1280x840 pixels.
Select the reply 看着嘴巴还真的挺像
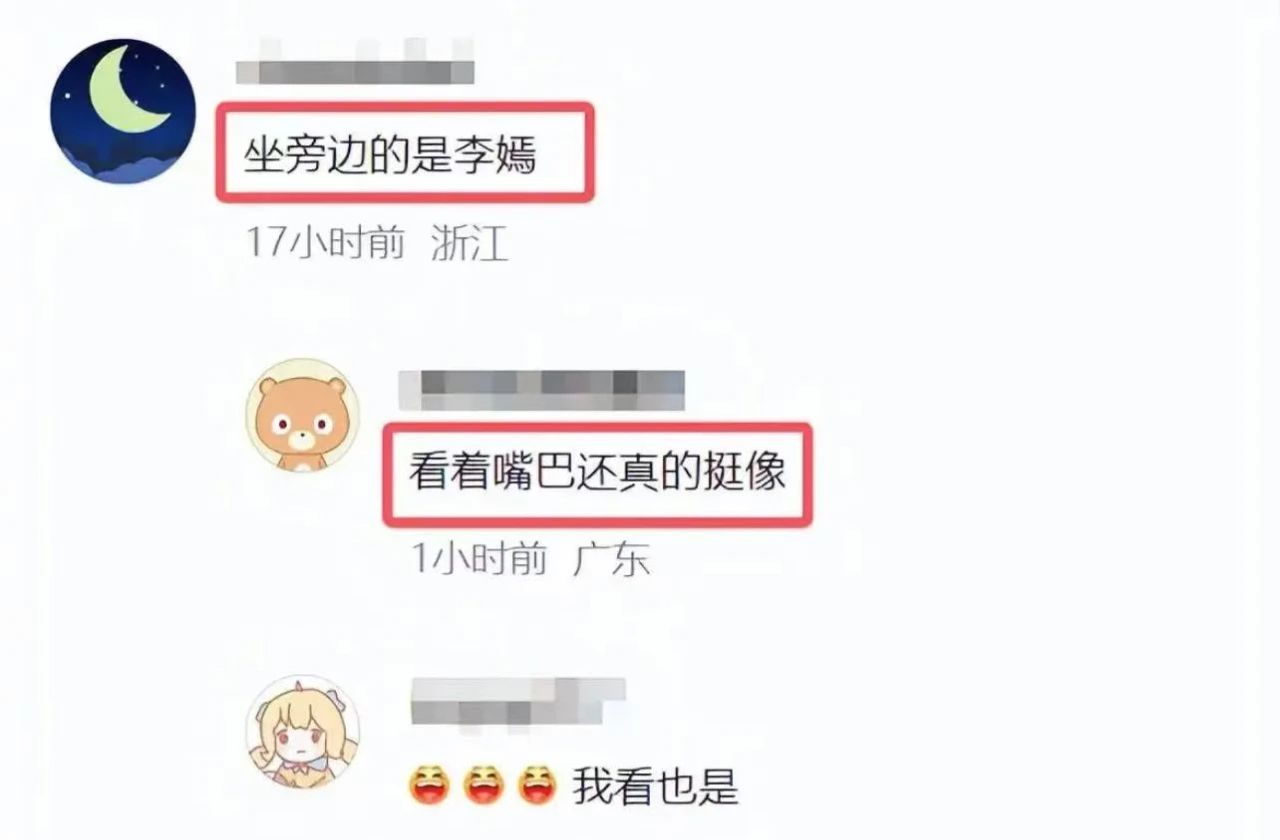[597, 473]
